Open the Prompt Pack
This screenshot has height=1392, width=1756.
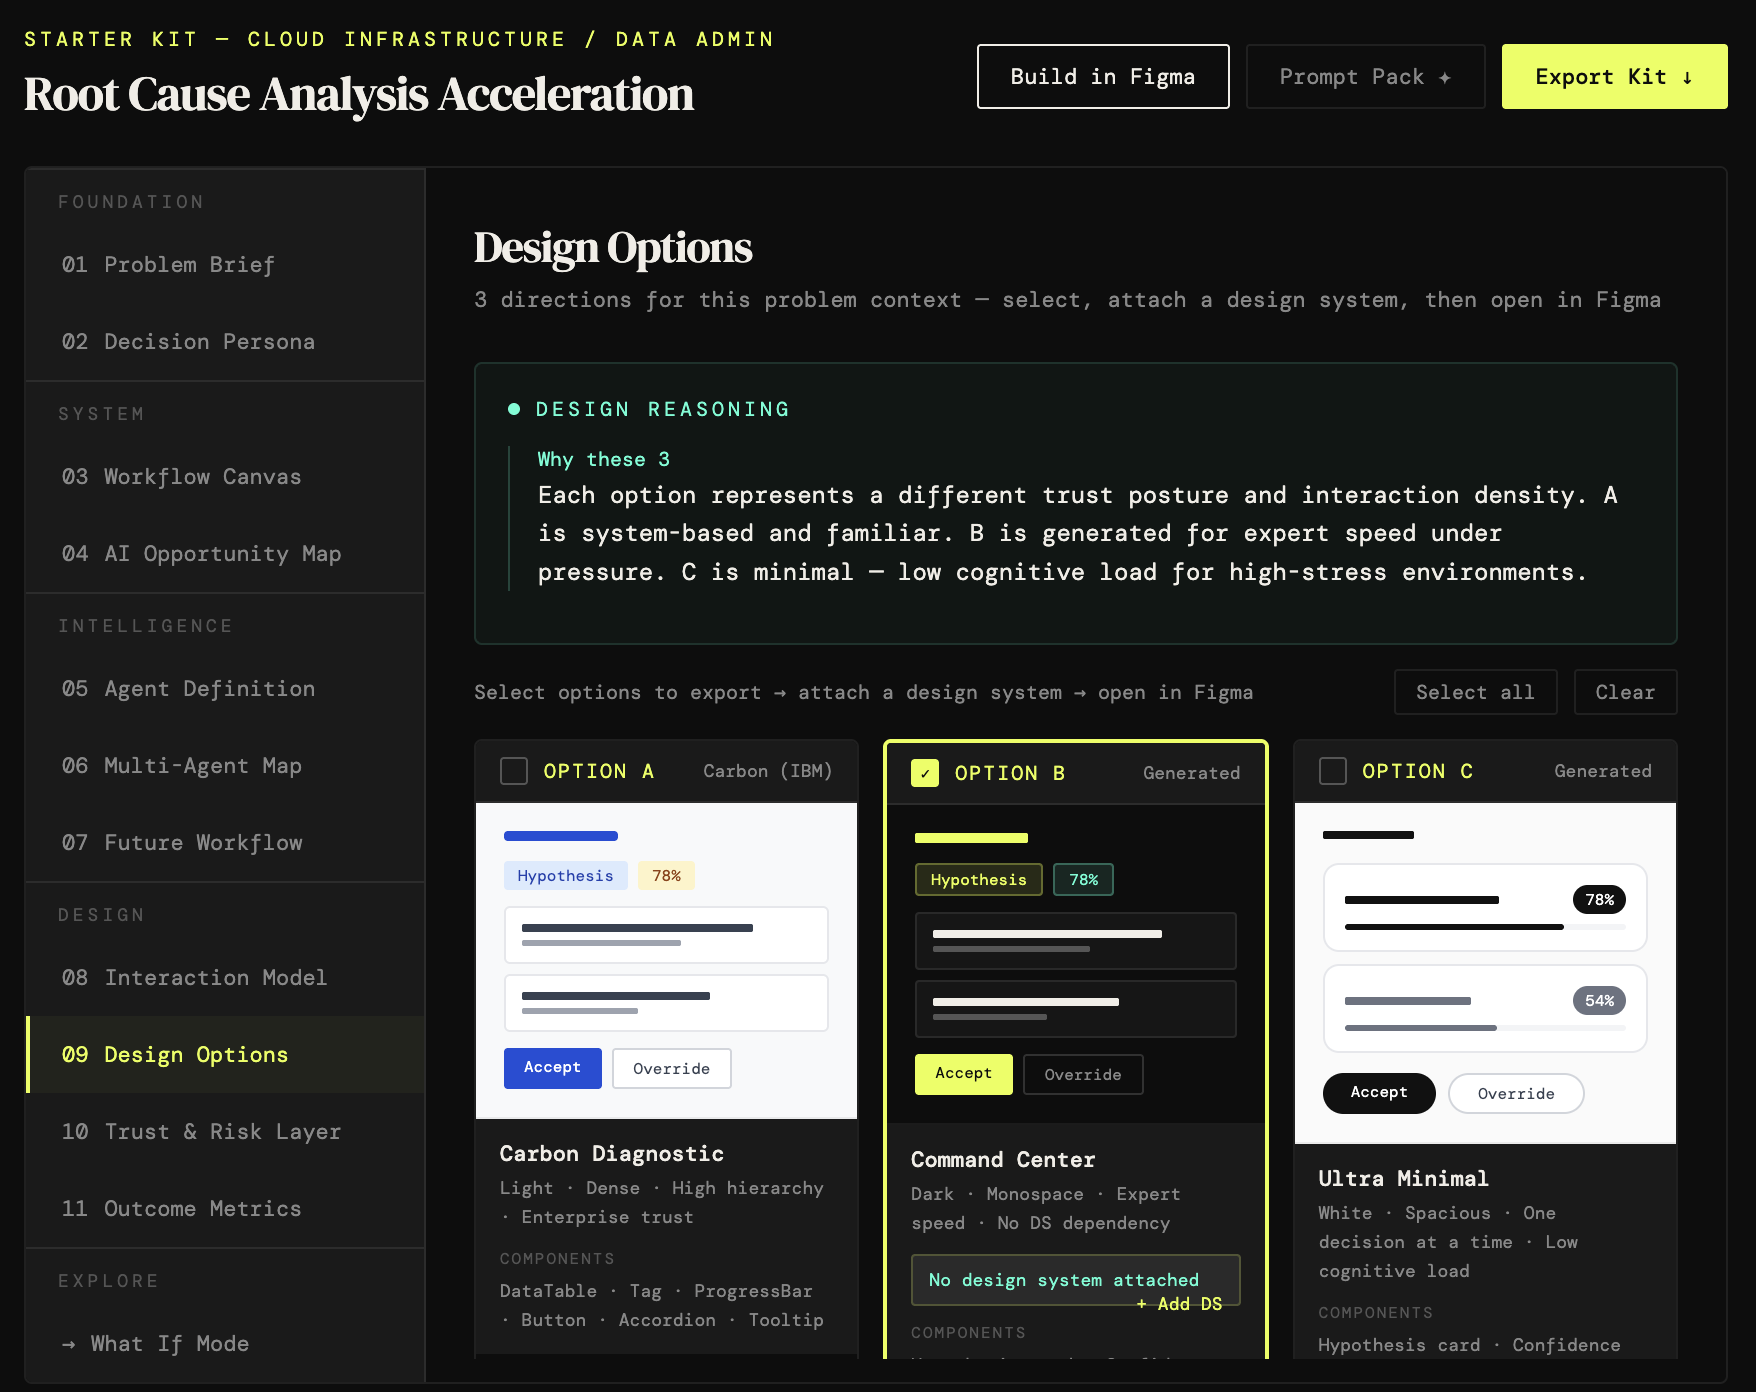coord(1364,77)
